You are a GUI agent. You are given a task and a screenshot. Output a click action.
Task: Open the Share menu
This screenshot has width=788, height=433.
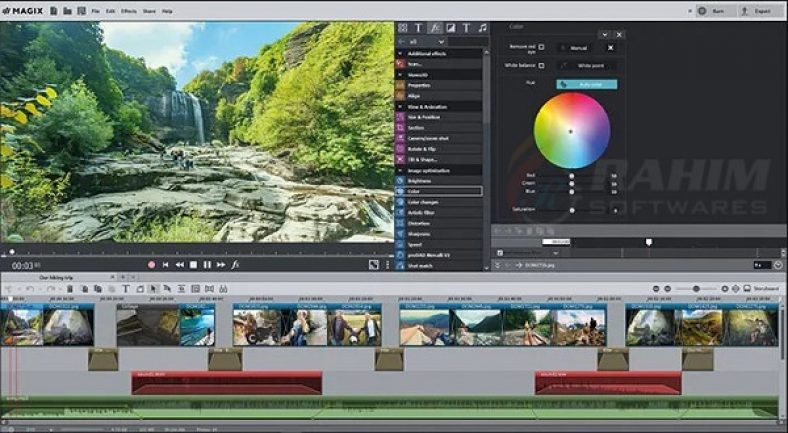[149, 11]
